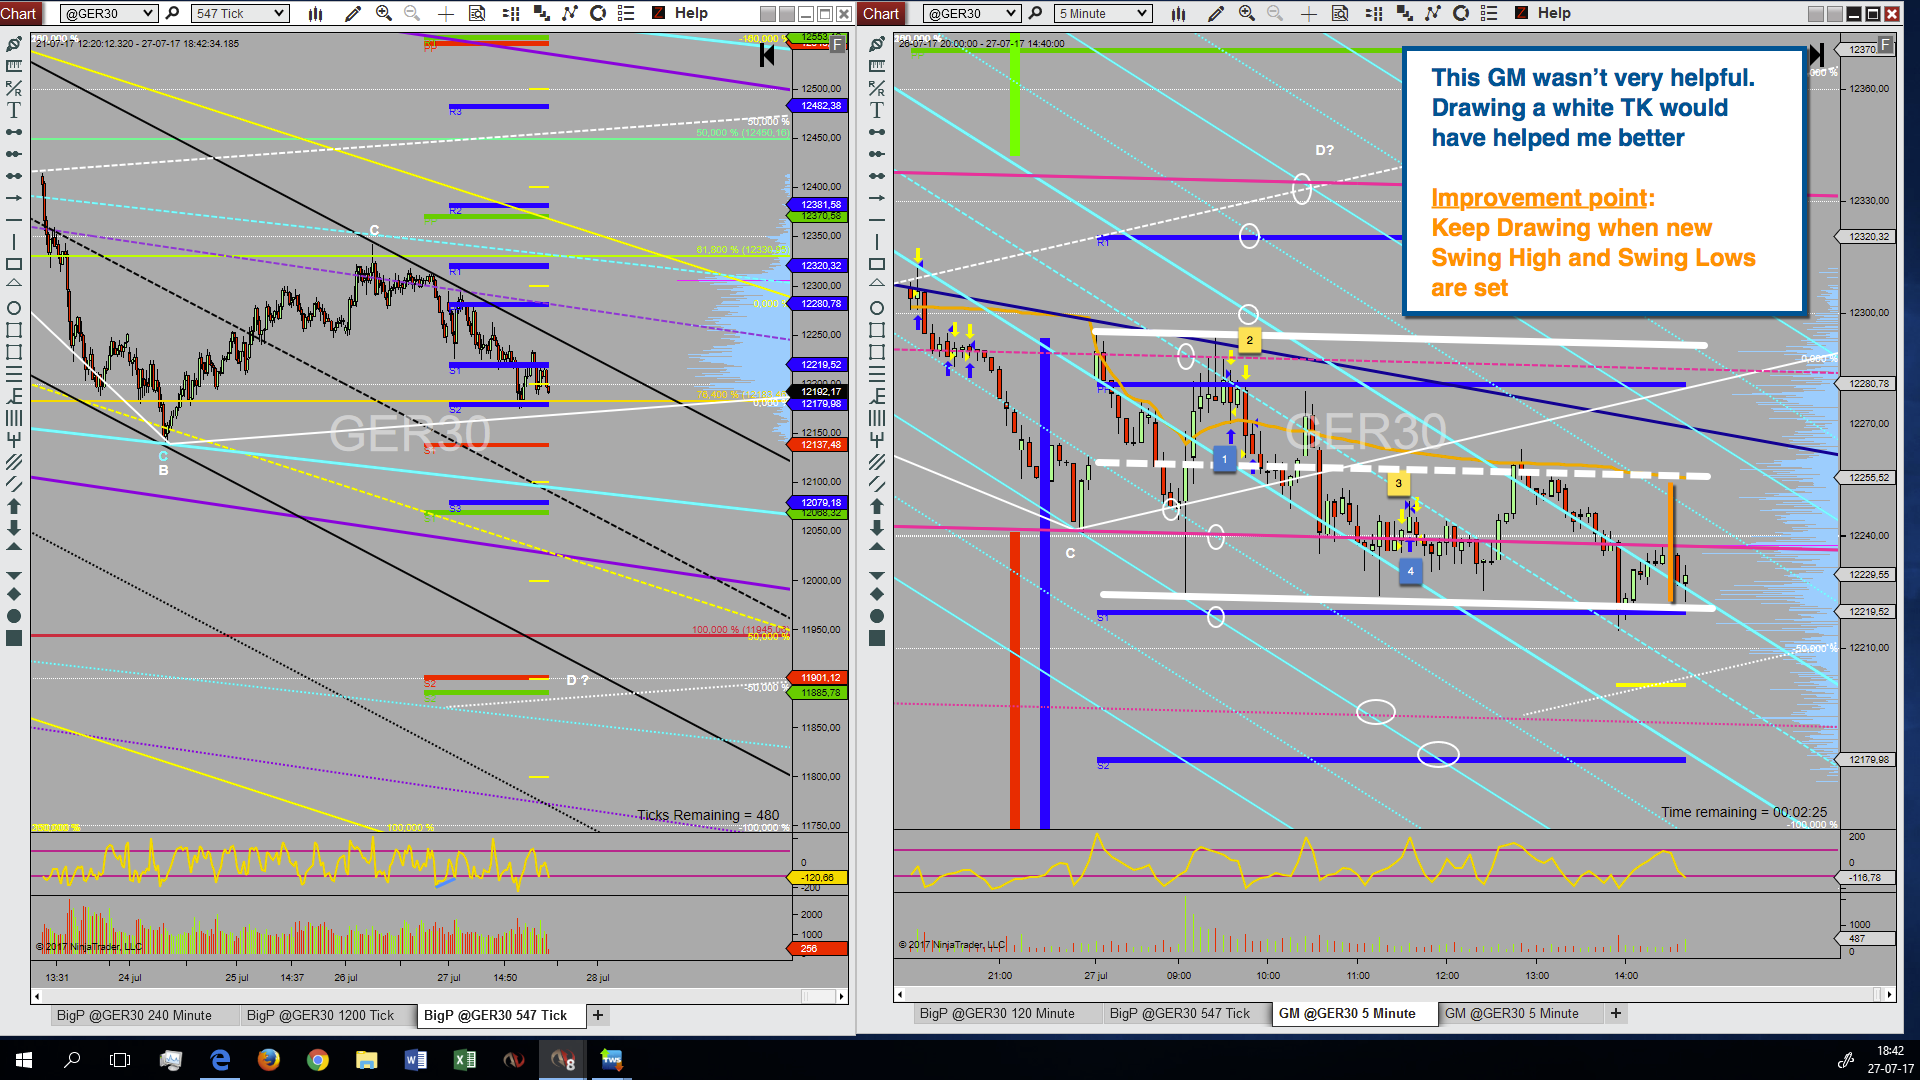Image resolution: width=1920 pixels, height=1080 pixels.
Task: Open the properties list icon in left chart
Action: [x=626, y=13]
